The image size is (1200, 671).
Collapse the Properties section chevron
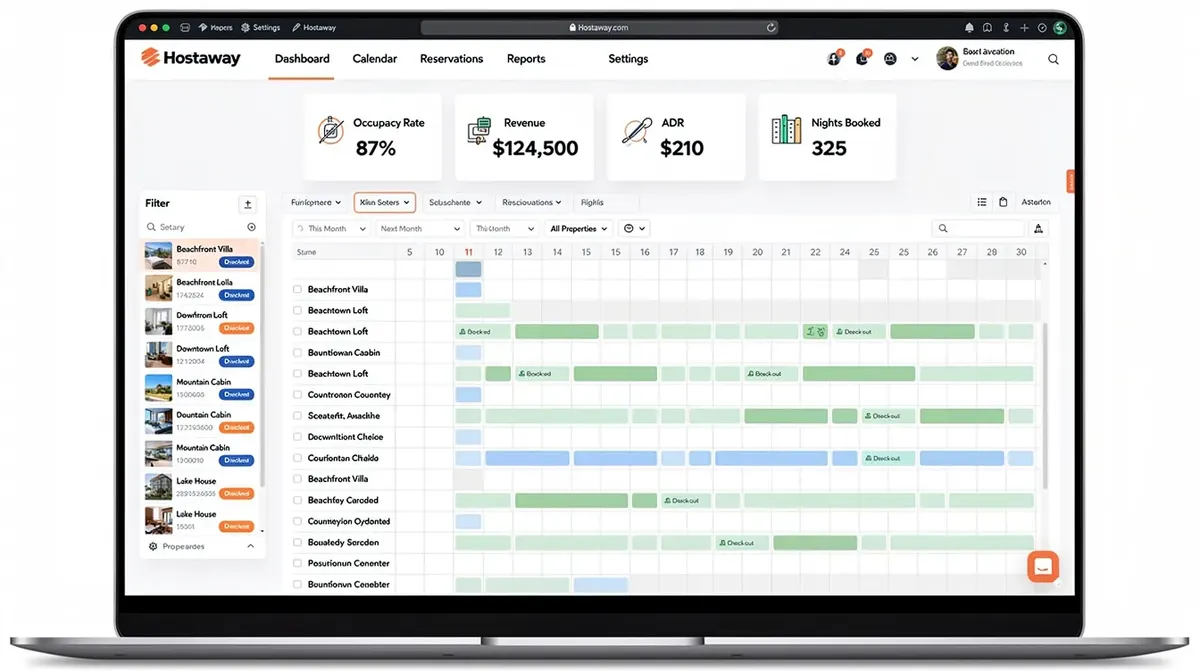click(250, 546)
